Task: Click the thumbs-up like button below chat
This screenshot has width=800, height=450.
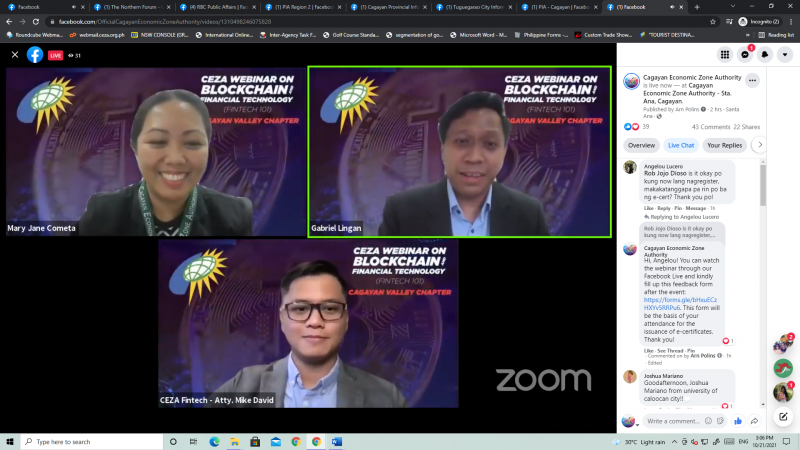Action: (738, 421)
